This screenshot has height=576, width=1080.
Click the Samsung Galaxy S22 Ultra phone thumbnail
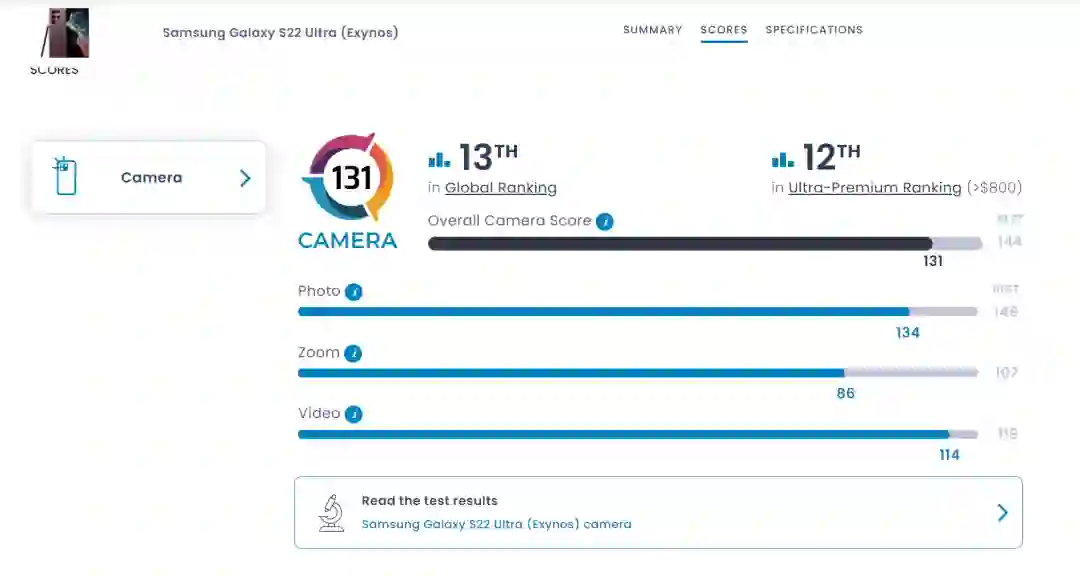click(65, 34)
